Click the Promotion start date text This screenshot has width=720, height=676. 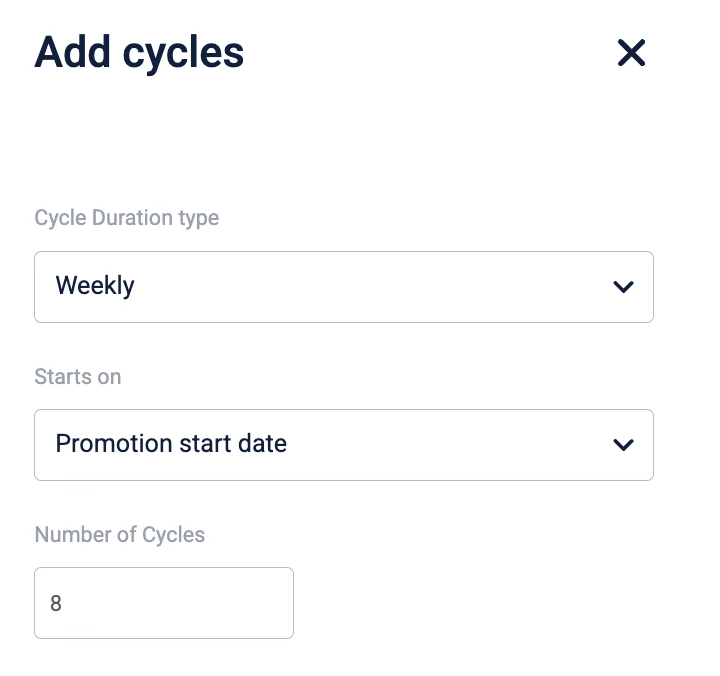pyautogui.click(x=171, y=444)
